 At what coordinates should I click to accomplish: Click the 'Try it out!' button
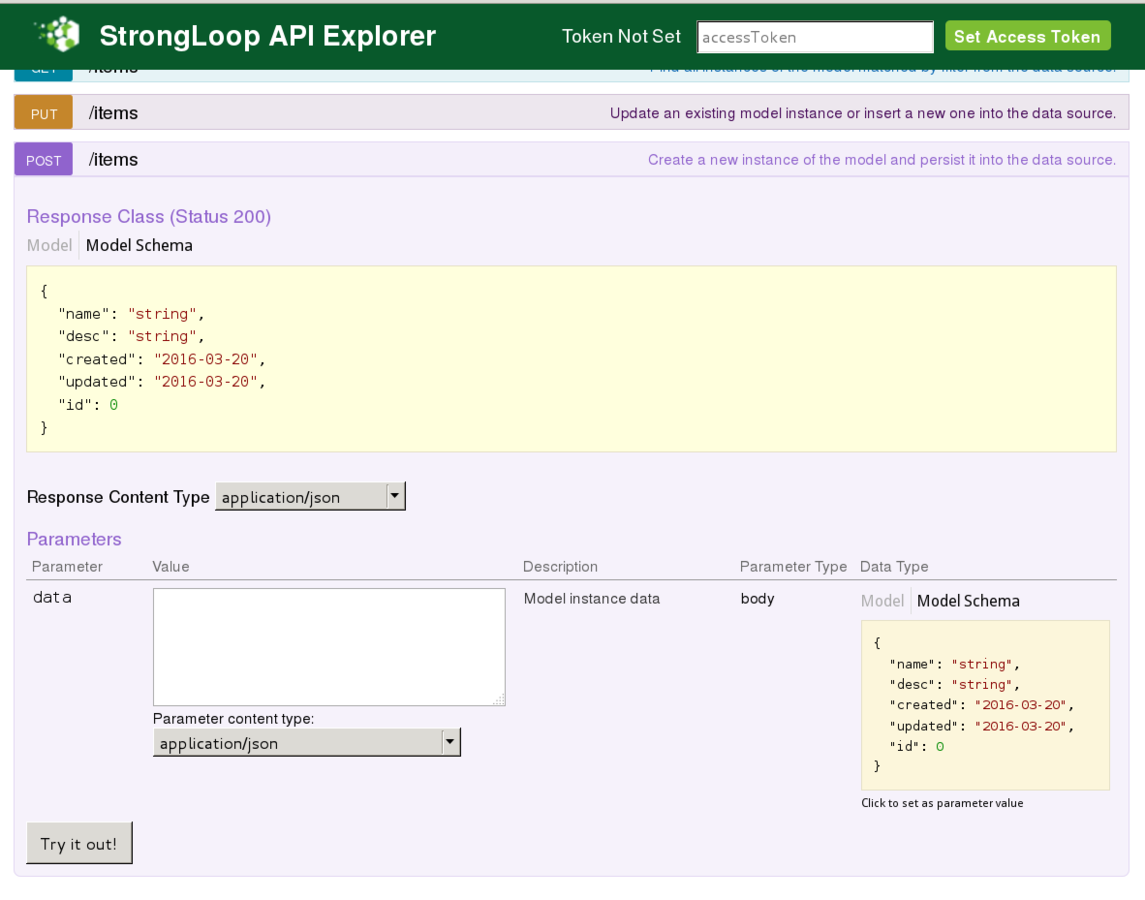79,843
